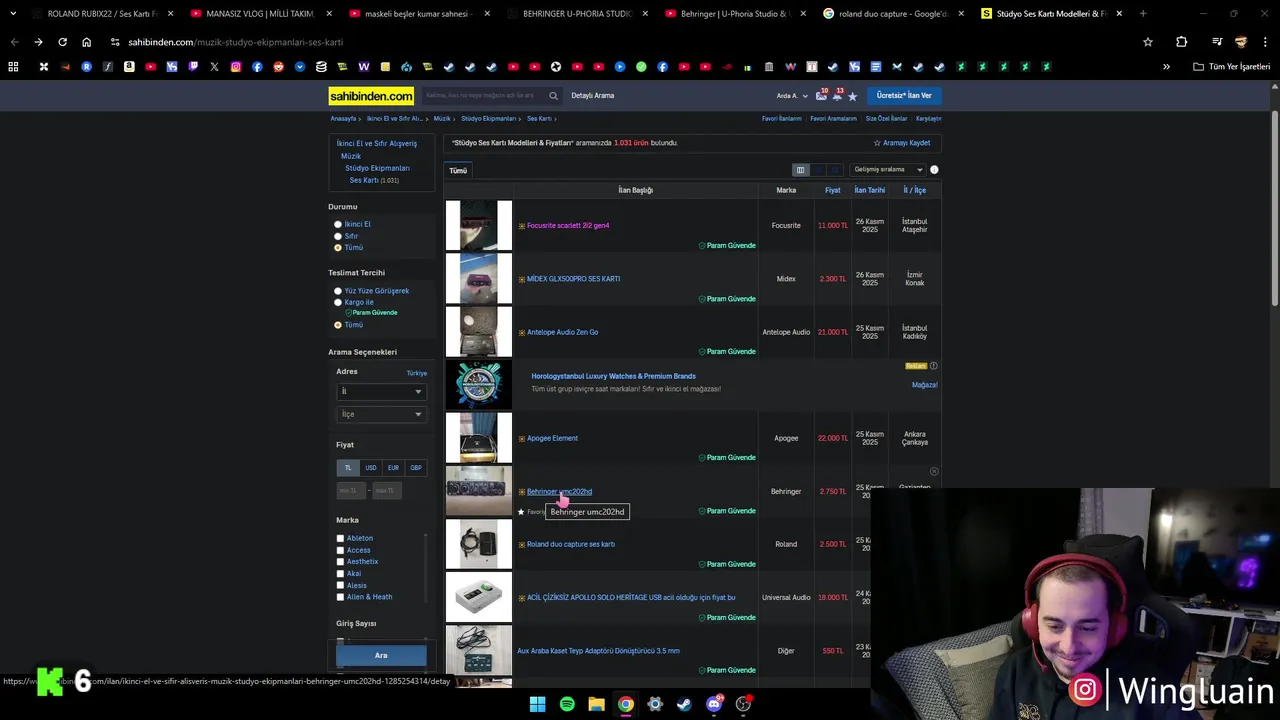Select Kargo ile delivery option
The width and height of the screenshot is (1280, 720).
(338, 302)
